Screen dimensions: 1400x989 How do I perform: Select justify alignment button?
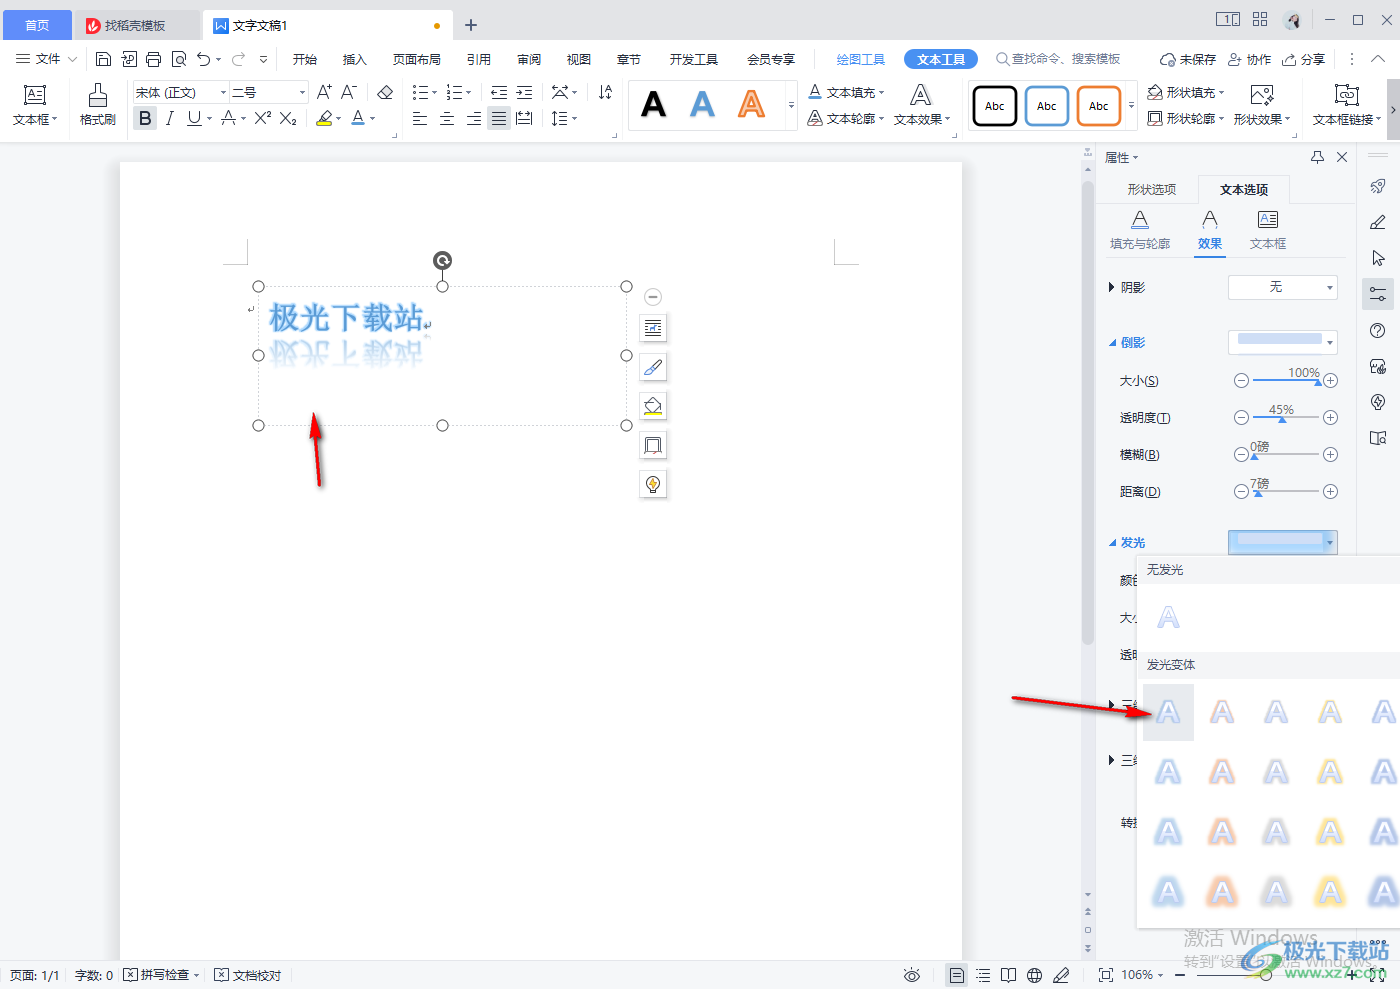499,118
